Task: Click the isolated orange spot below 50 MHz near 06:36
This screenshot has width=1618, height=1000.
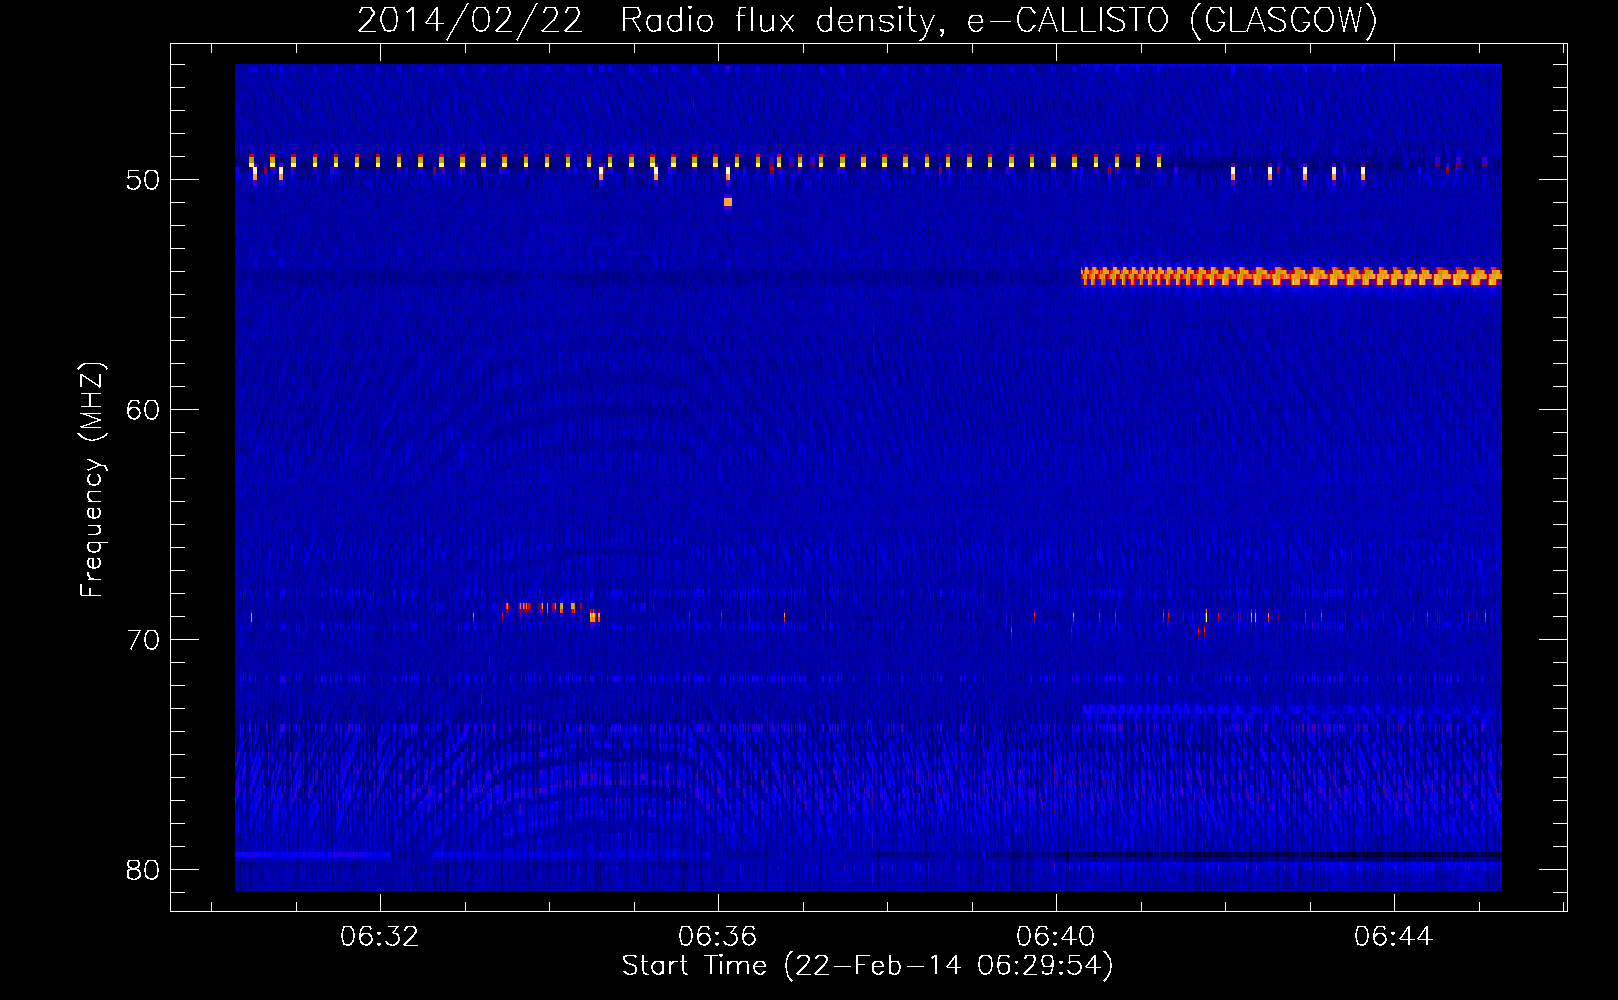Action: [x=728, y=202]
